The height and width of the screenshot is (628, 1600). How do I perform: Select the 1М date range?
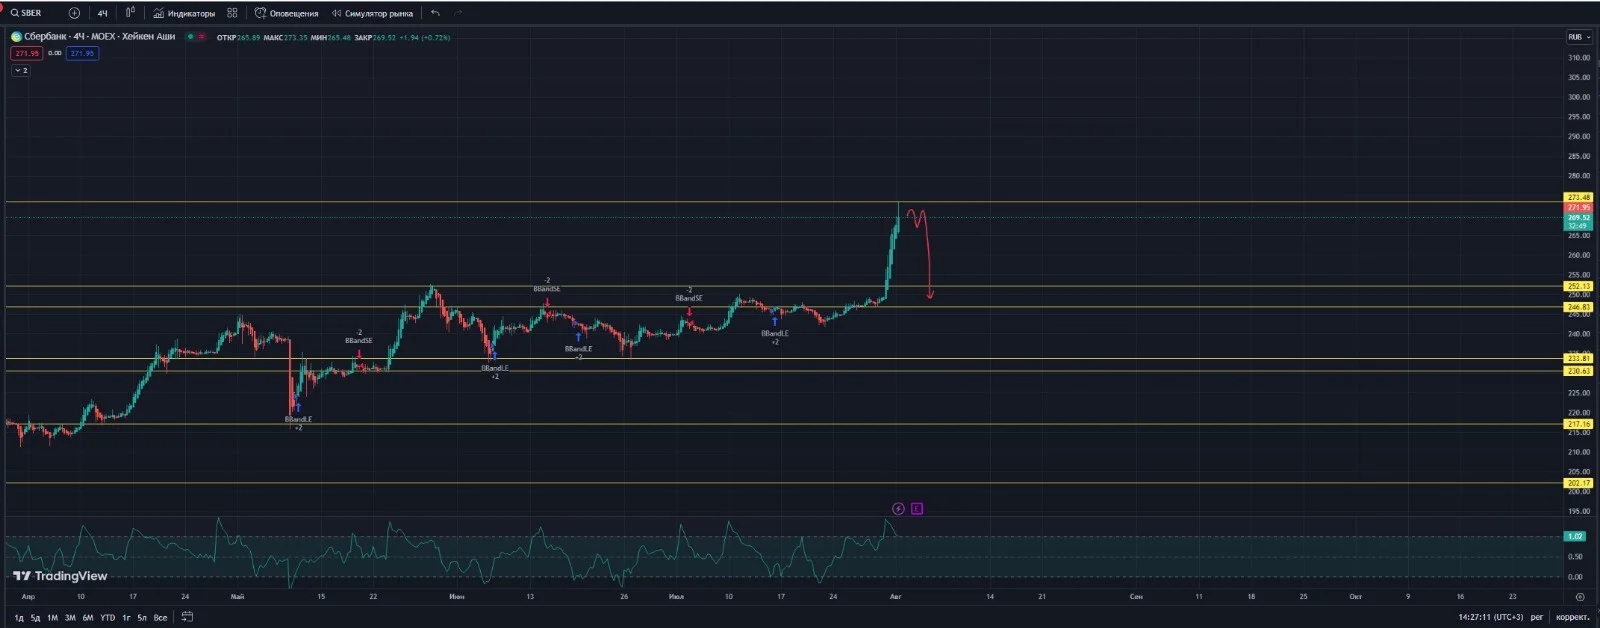[52, 618]
